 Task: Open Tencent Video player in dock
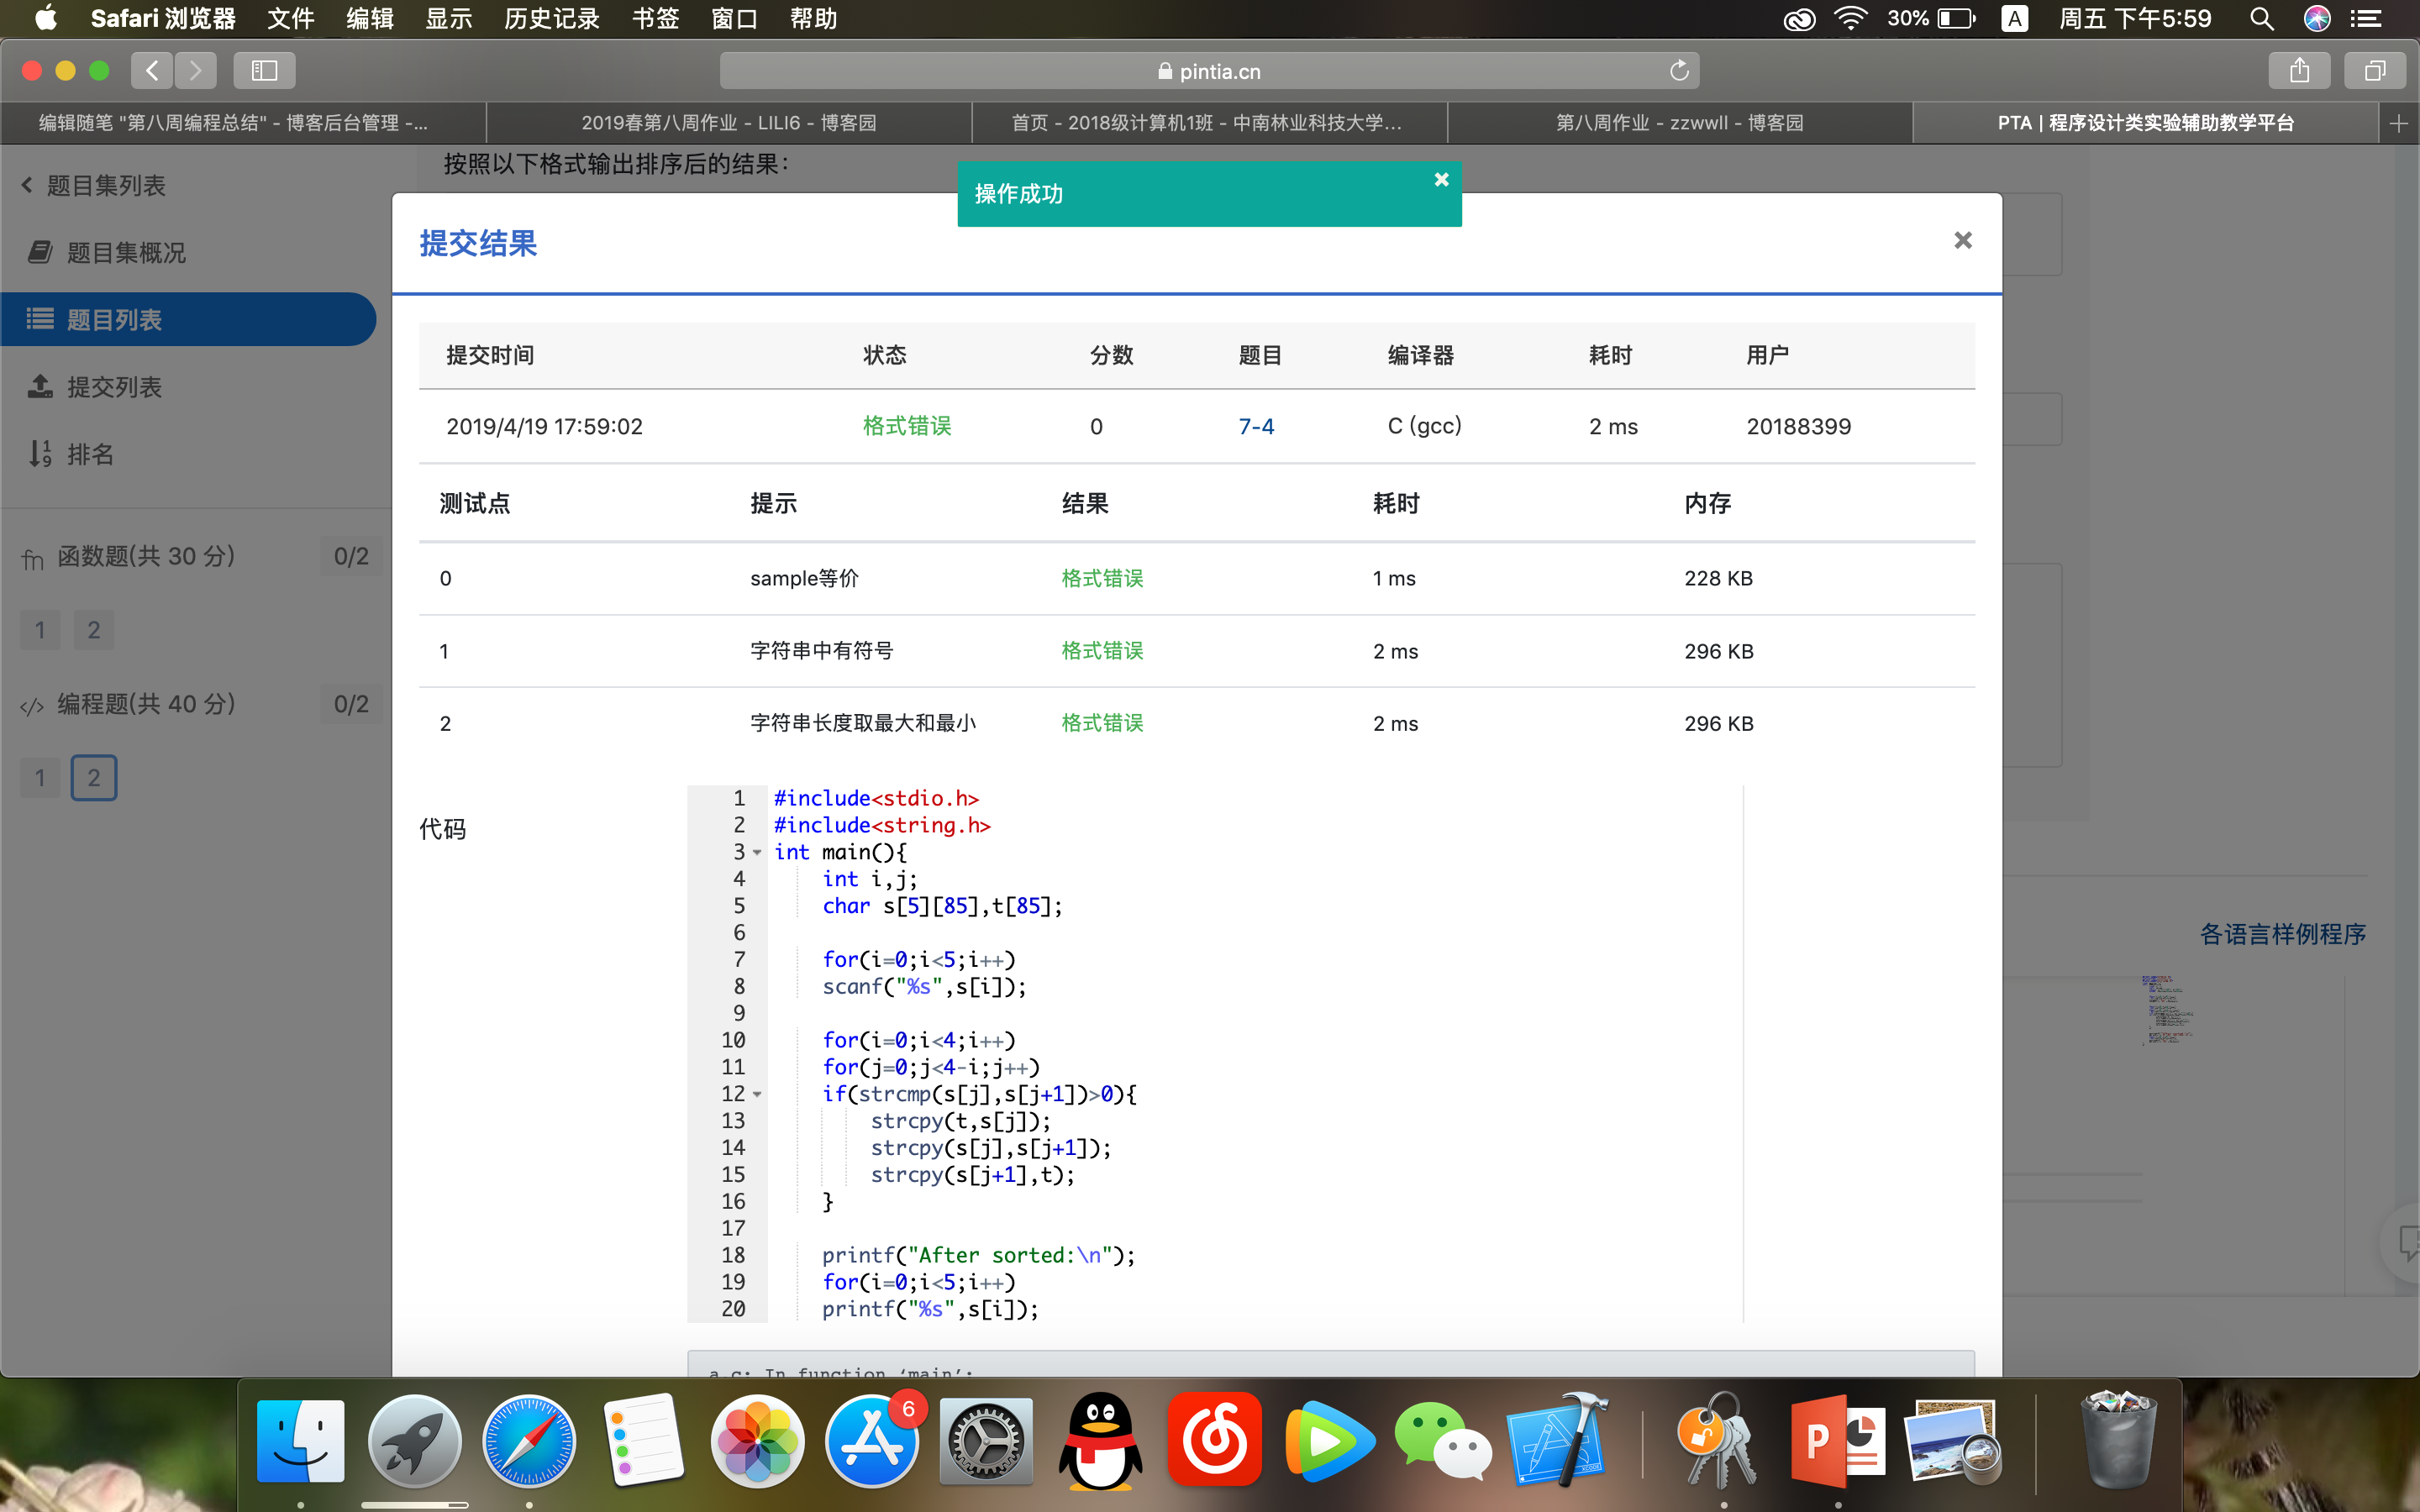point(1329,1440)
